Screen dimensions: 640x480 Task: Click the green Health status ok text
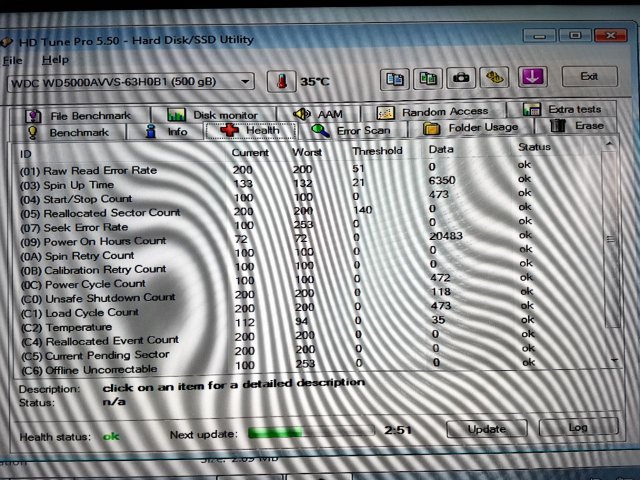tap(111, 437)
